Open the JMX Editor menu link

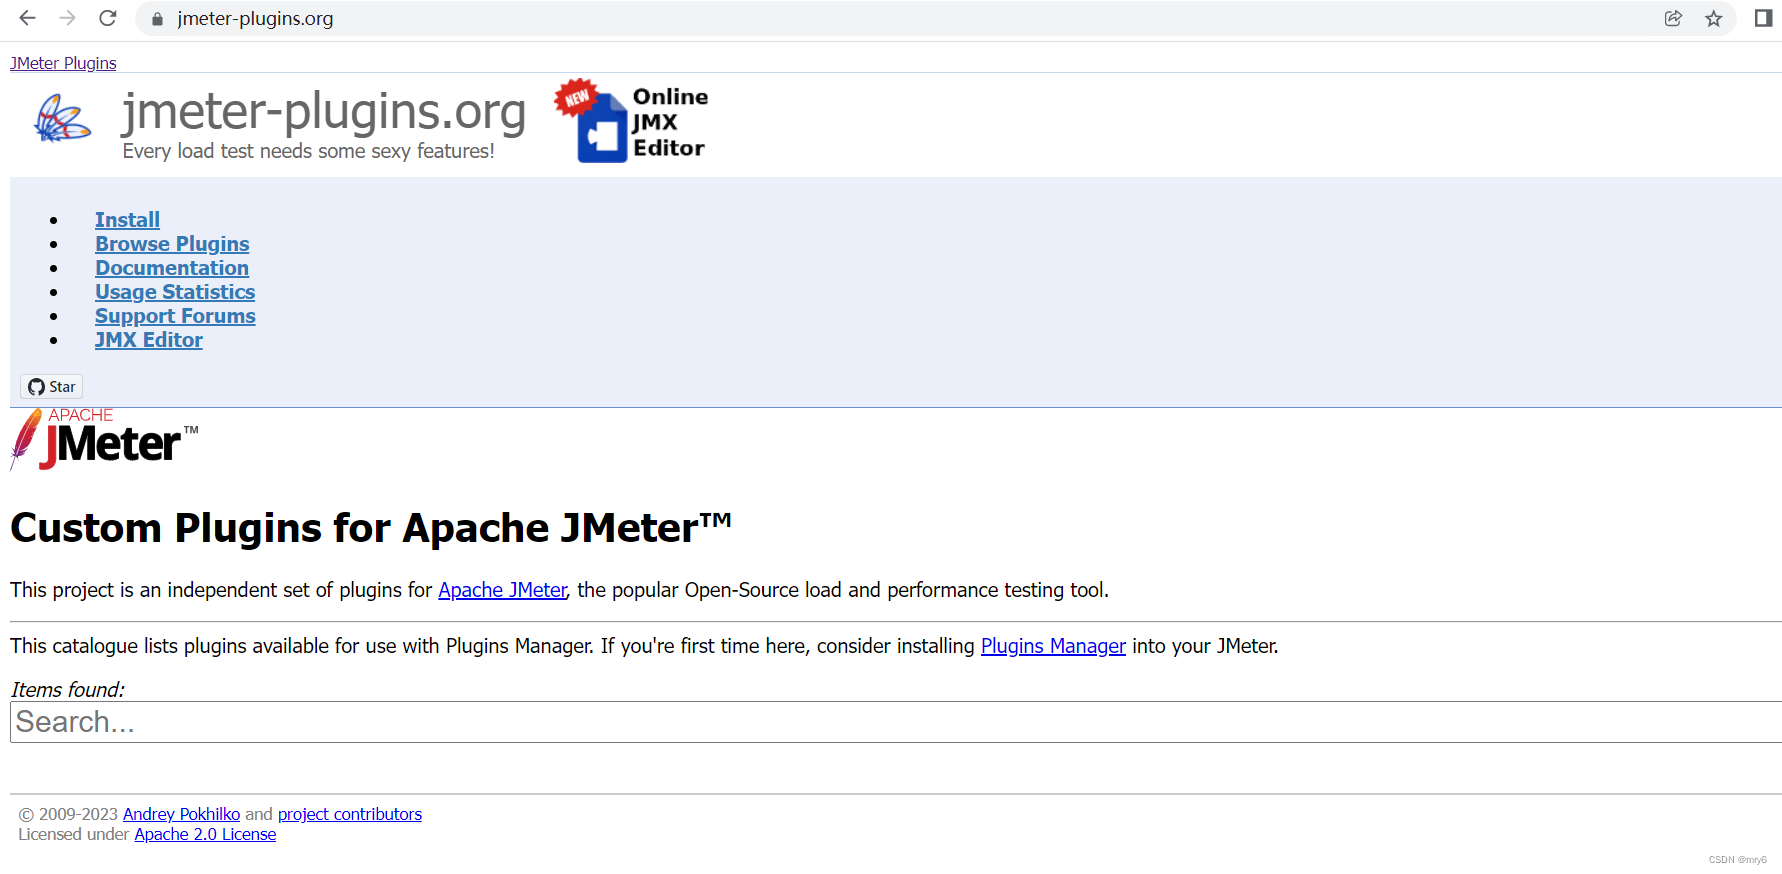(x=149, y=340)
